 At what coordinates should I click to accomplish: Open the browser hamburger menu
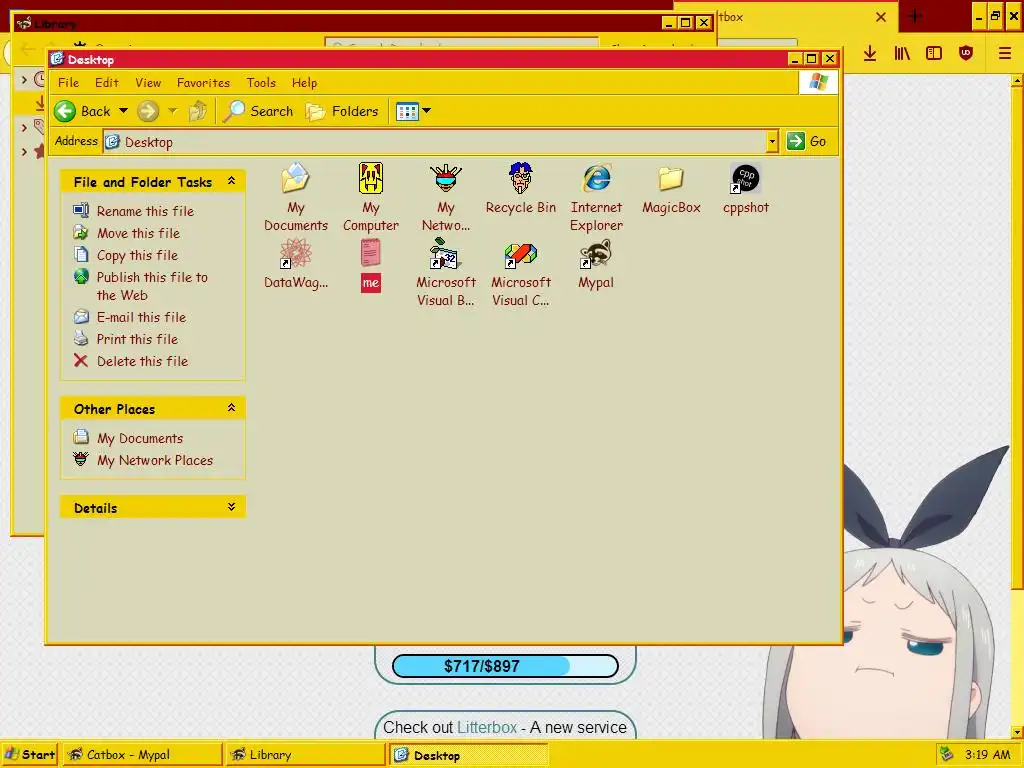point(1004,54)
